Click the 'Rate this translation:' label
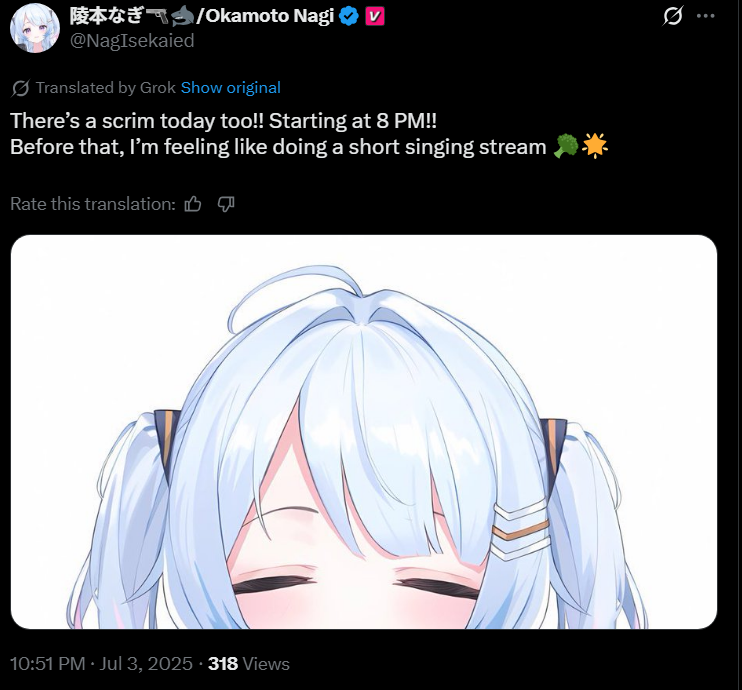 click(x=93, y=204)
